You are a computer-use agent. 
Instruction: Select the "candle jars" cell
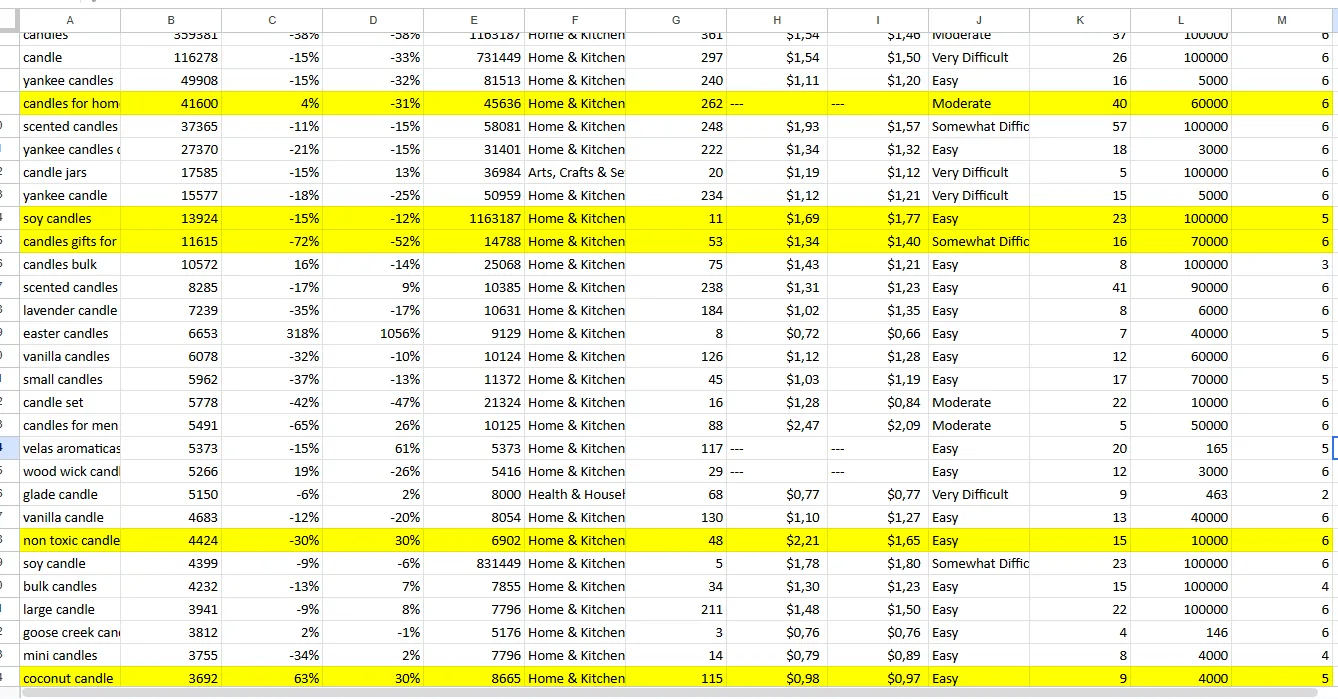pyautogui.click(x=70, y=173)
